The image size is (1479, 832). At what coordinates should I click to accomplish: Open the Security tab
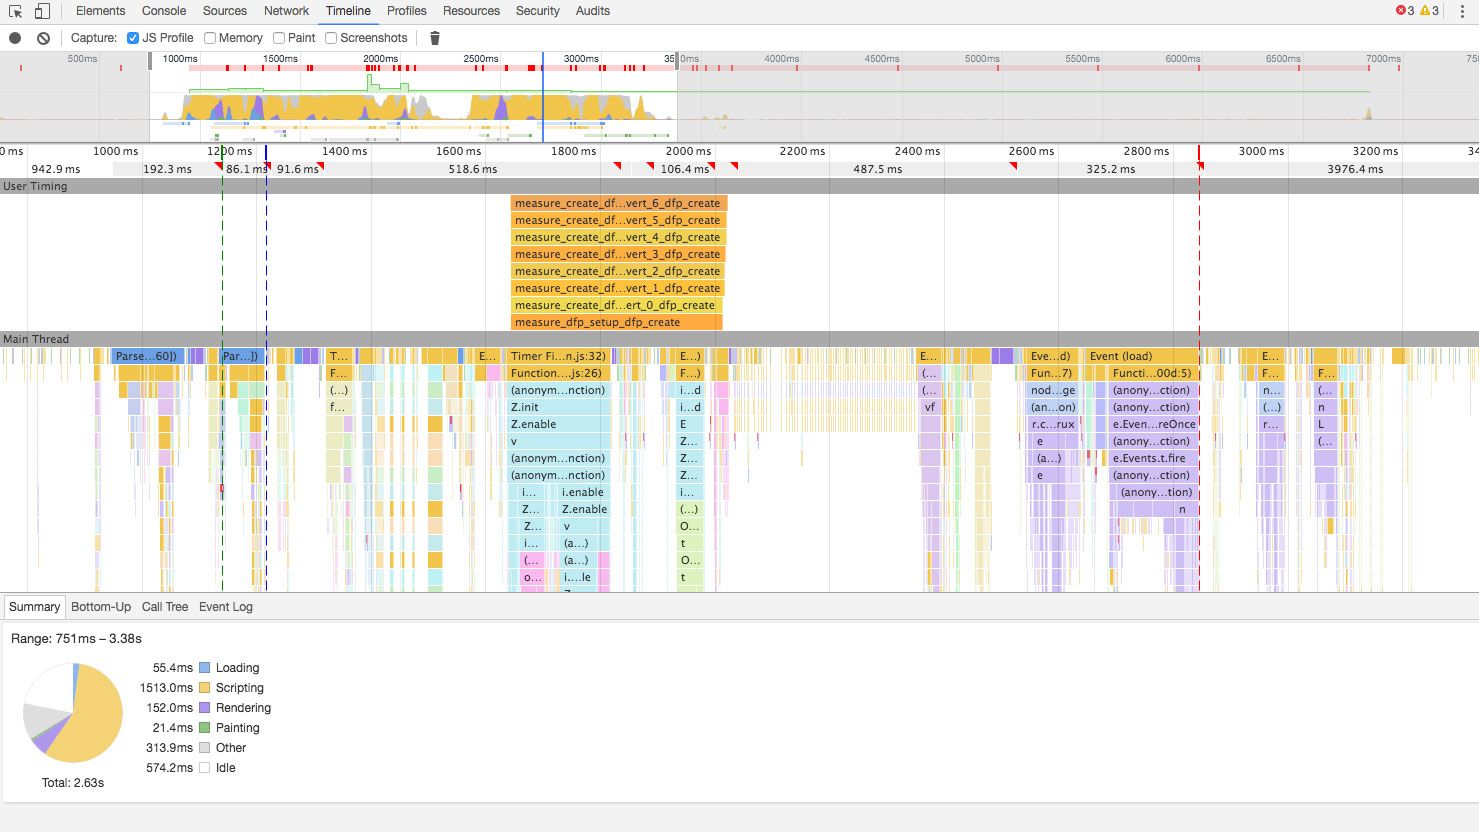(538, 11)
